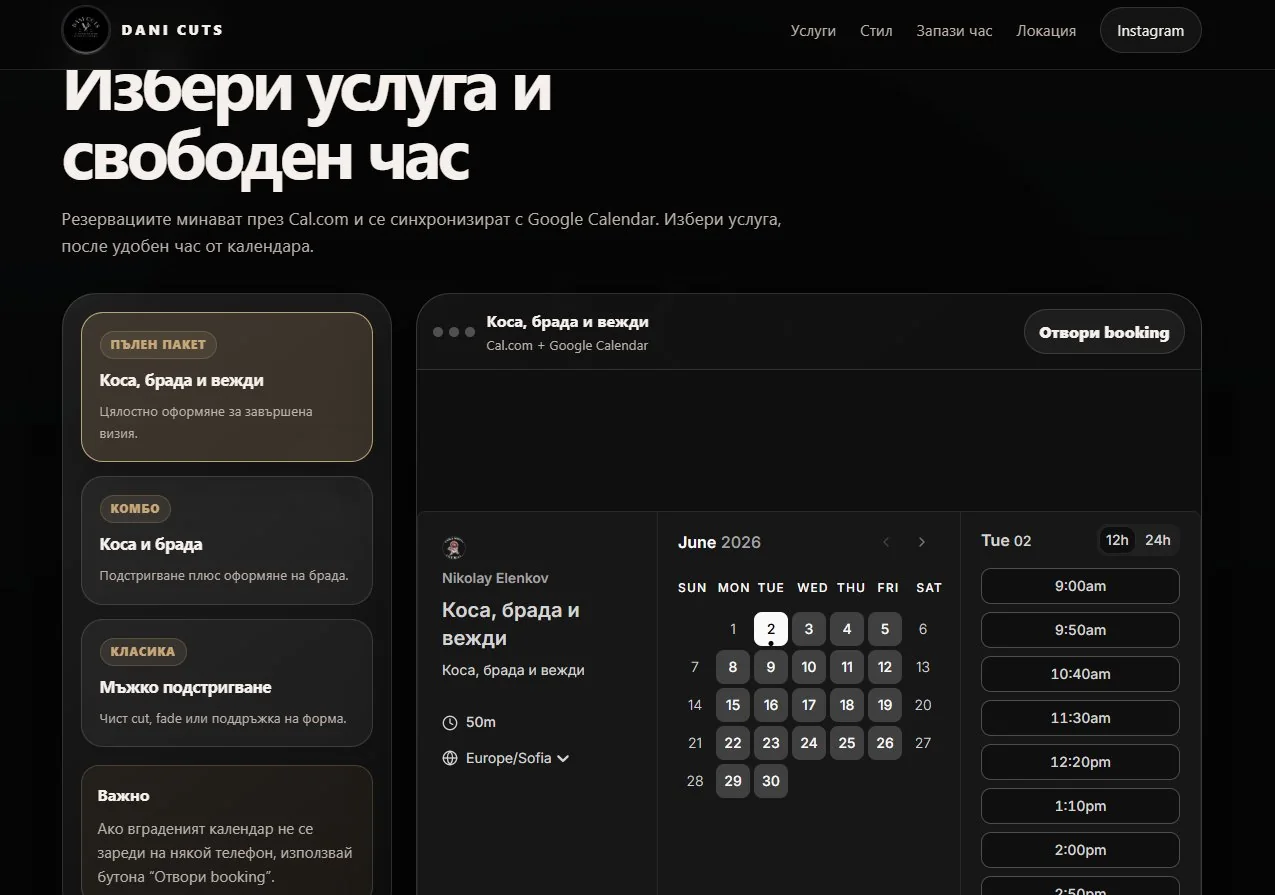Go to previous month arrow

pyautogui.click(x=886, y=542)
